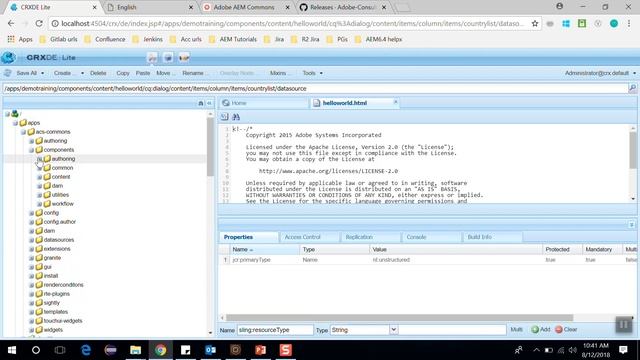This screenshot has height=360, width=640.
Task: Open Edge browser from taskbar
Action: 86,350
